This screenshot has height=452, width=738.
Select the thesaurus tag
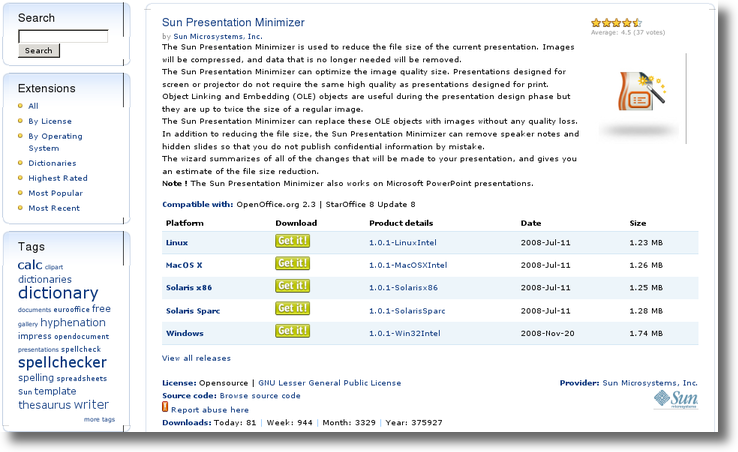44,405
